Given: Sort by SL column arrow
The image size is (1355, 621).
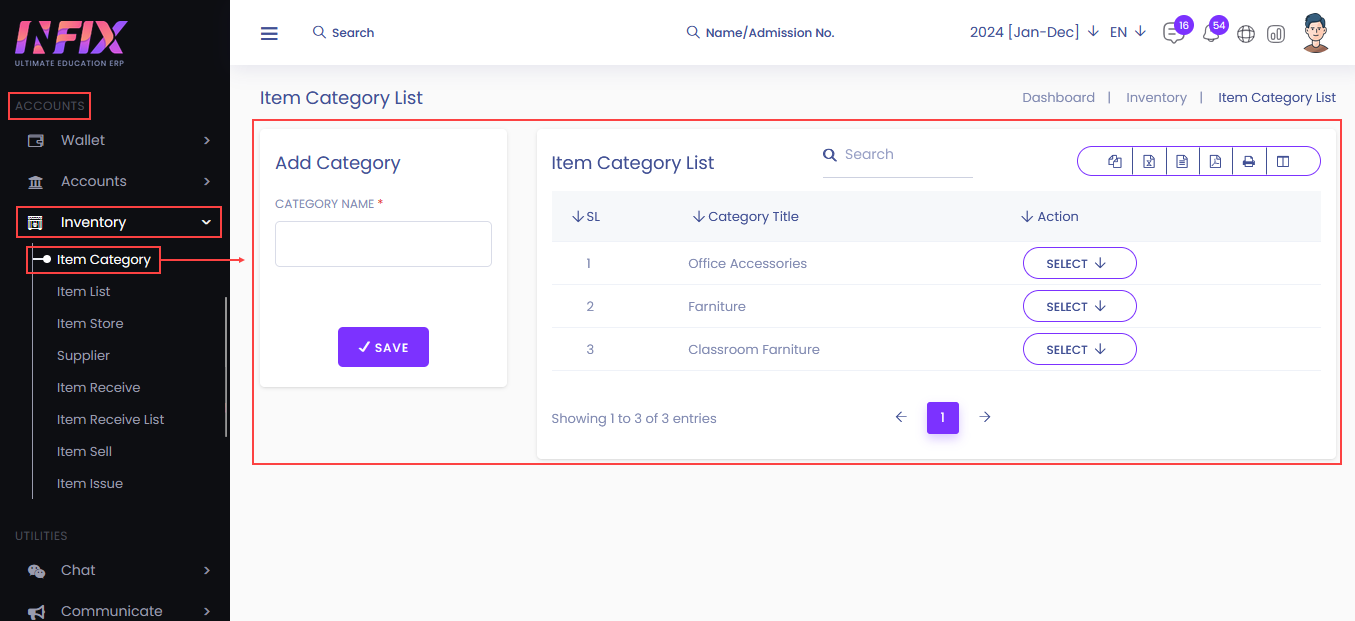Looking at the screenshot, I should point(577,217).
